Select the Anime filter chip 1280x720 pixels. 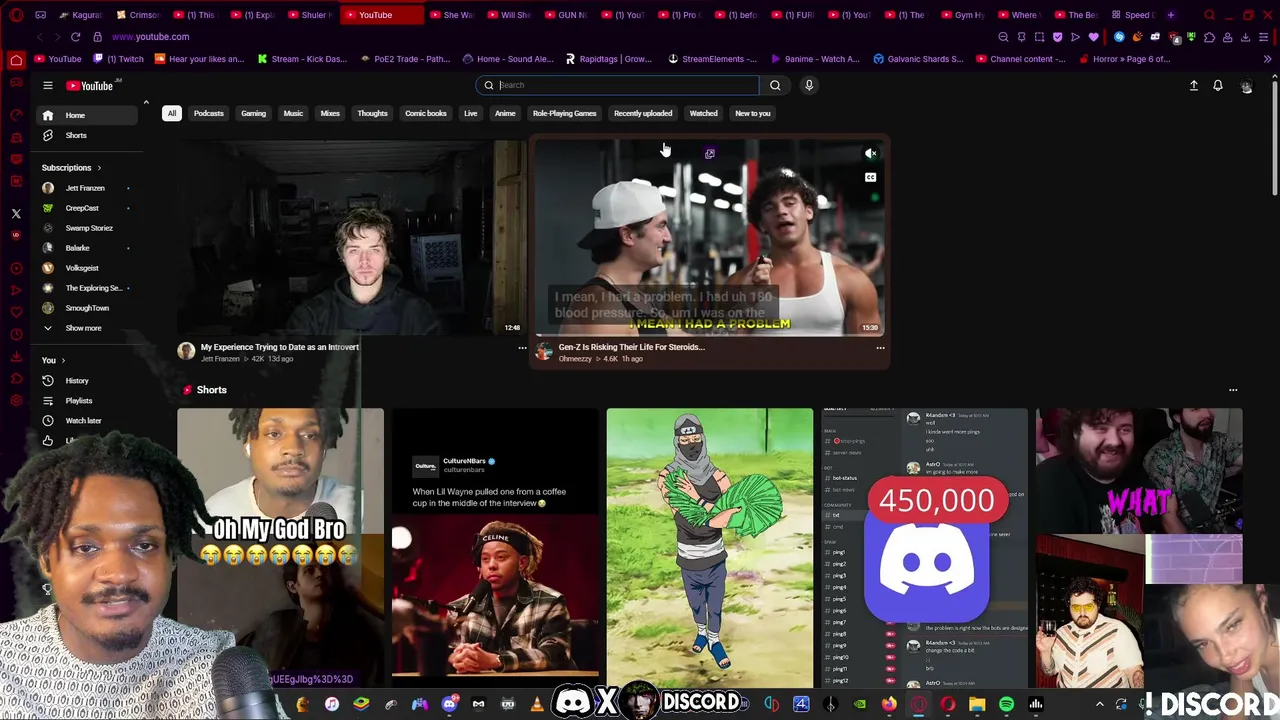pos(505,113)
